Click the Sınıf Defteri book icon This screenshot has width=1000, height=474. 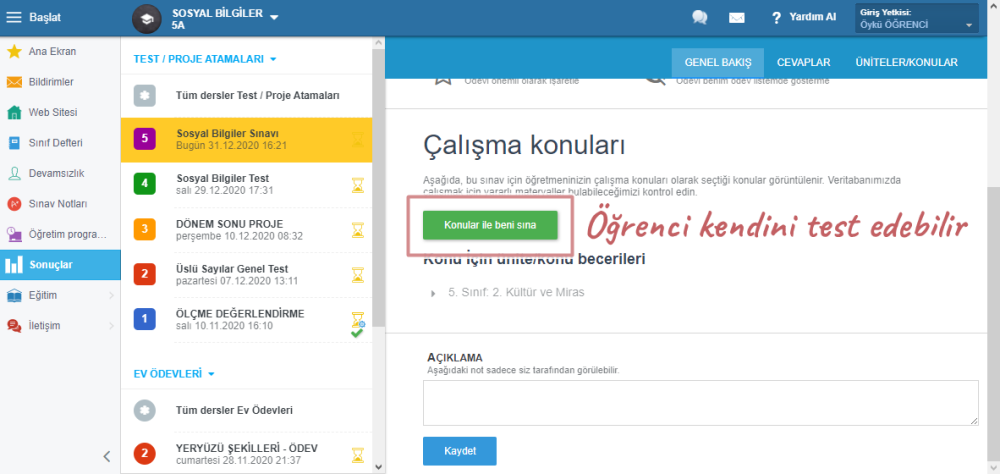click(14, 143)
